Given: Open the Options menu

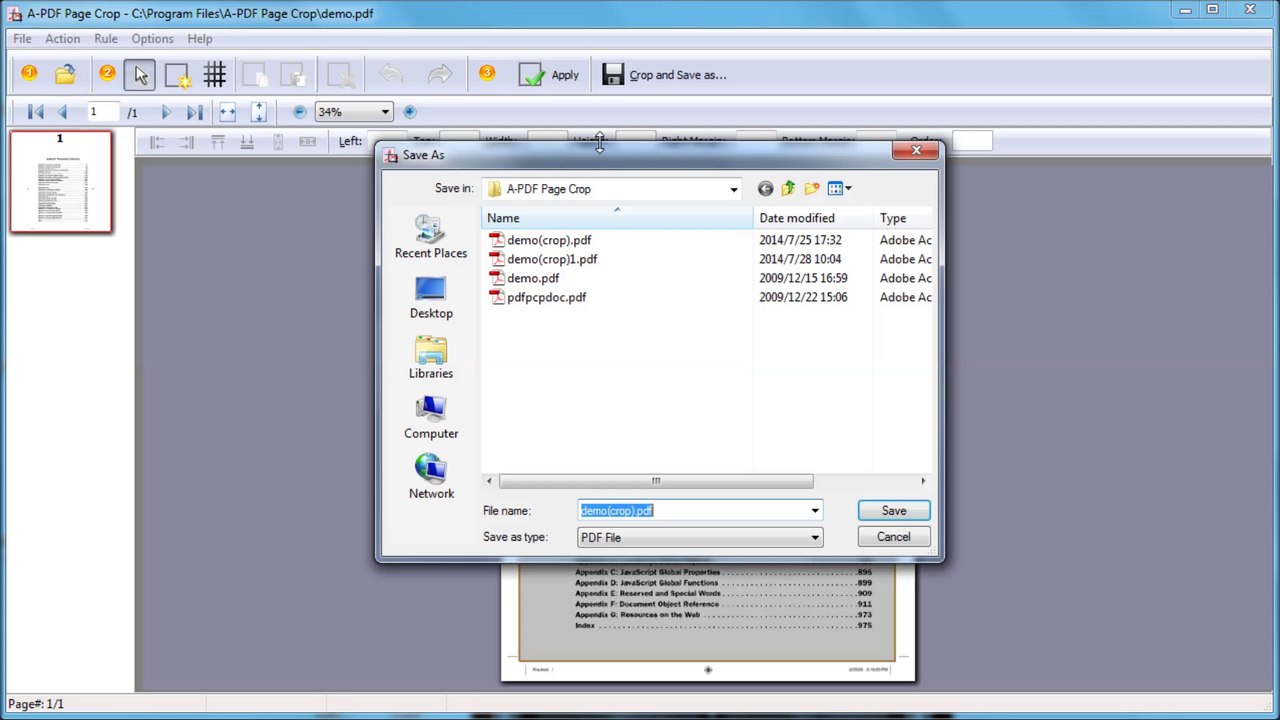Looking at the screenshot, I should (x=152, y=39).
